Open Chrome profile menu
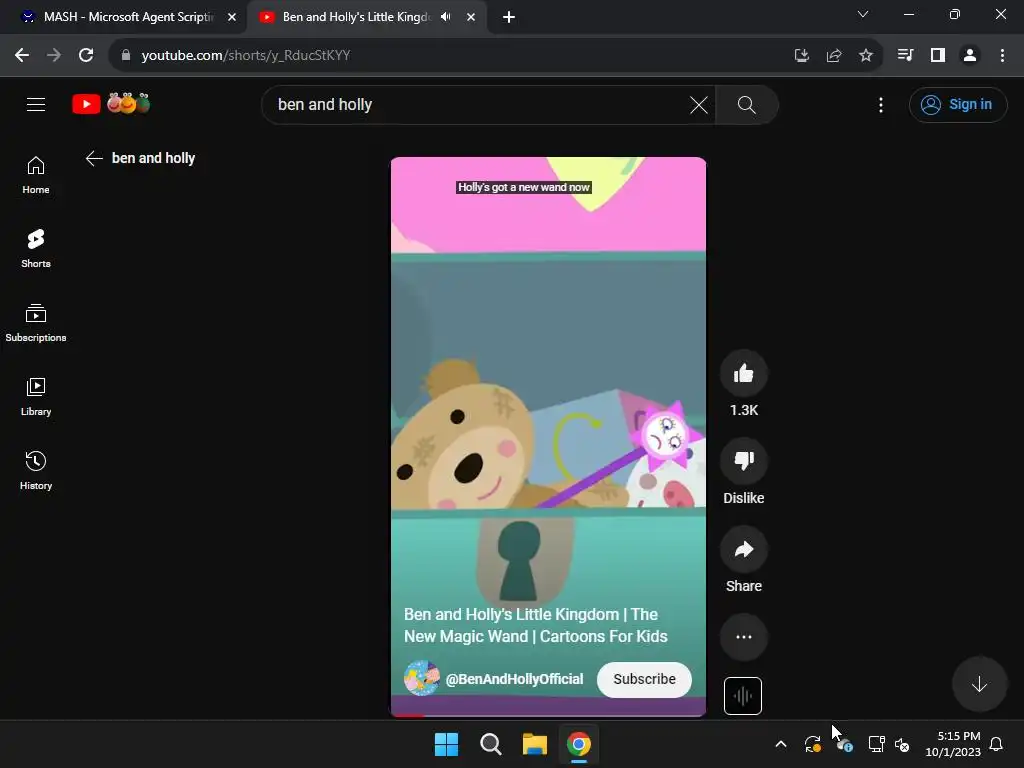The width and height of the screenshot is (1024, 768). (x=970, y=56)
